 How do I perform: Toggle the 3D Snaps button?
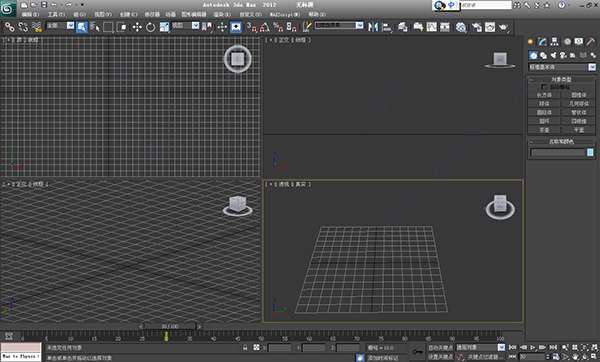(251, 27)
